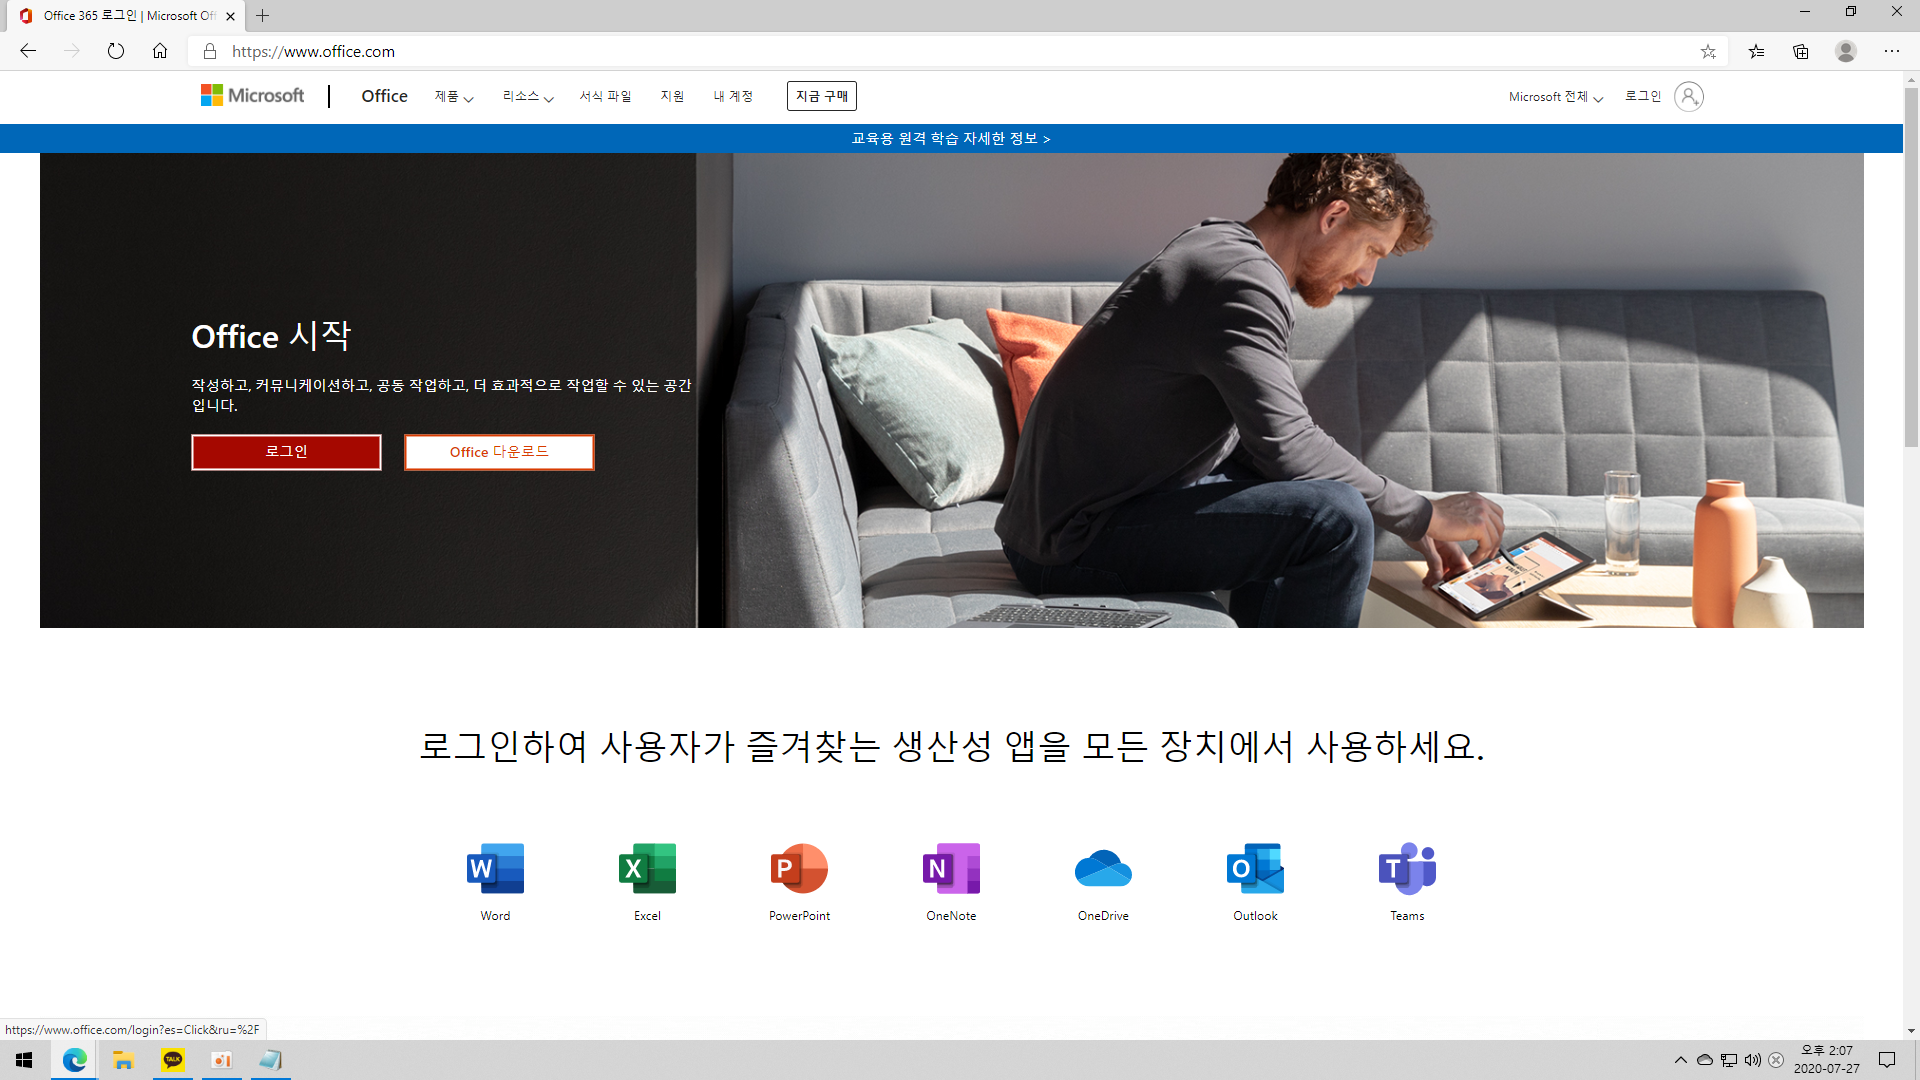Open the 내 계정 menu item

(733, 96)
